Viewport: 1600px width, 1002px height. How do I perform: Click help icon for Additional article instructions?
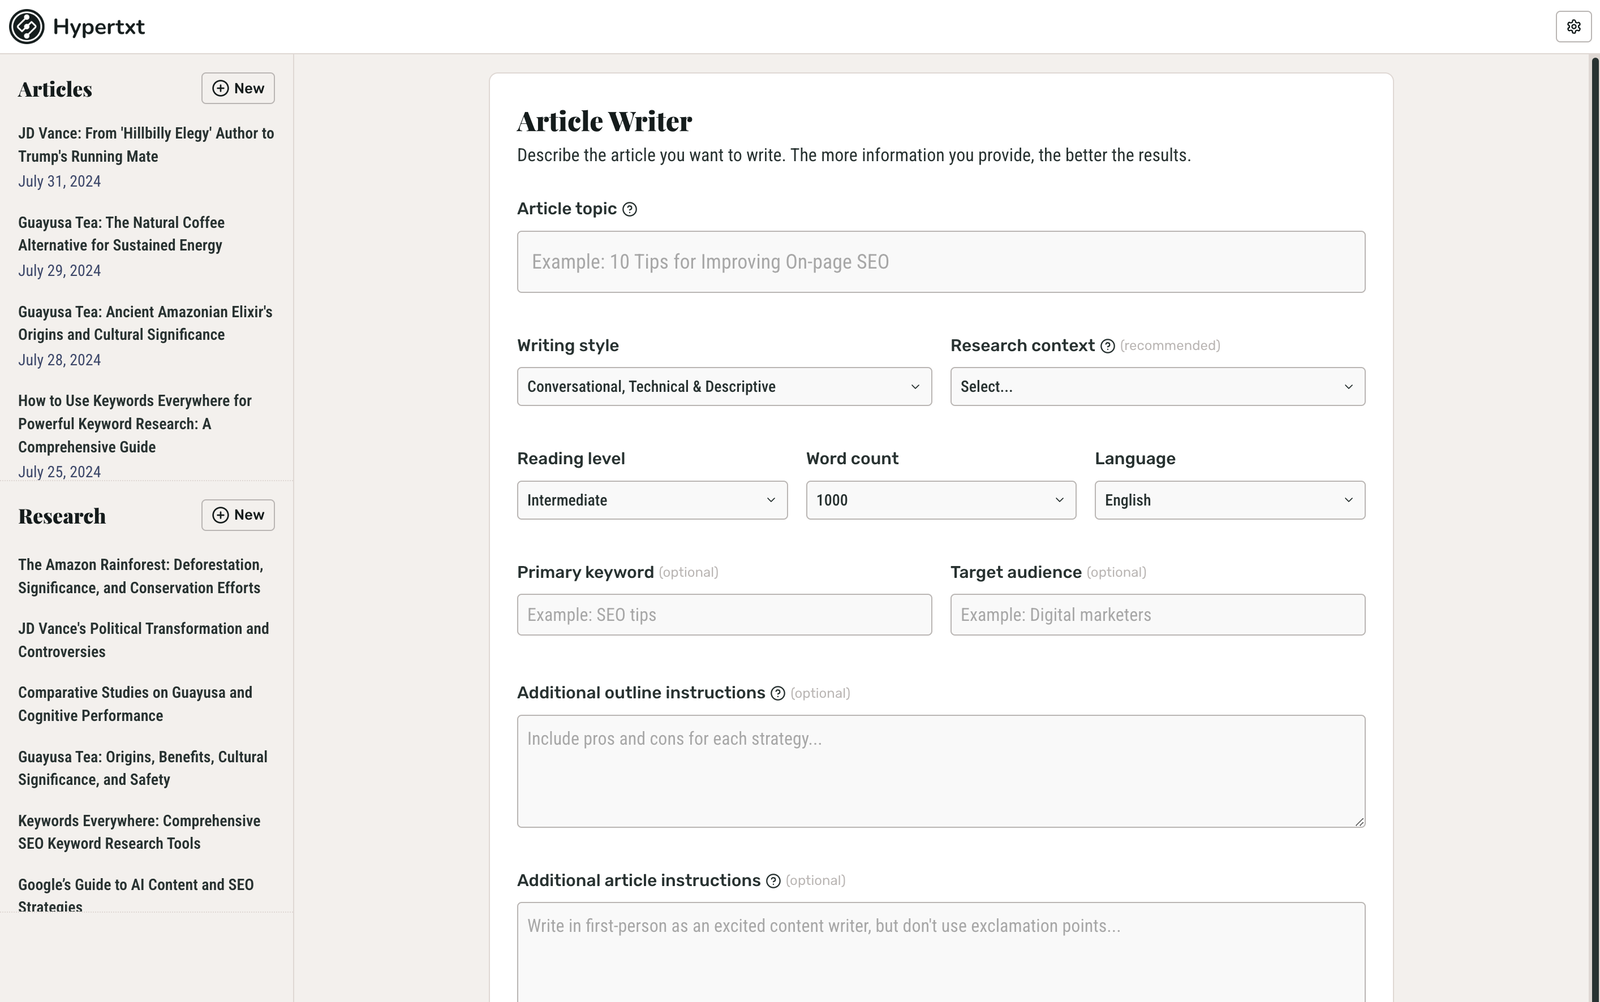(773, 881)
